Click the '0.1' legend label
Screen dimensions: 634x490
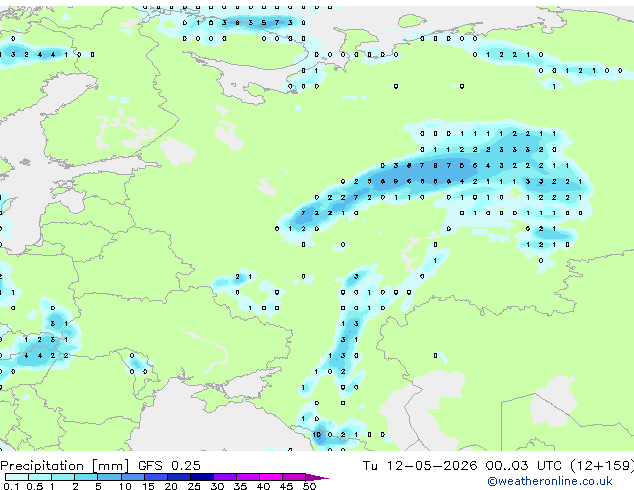(x=11, y=486)
